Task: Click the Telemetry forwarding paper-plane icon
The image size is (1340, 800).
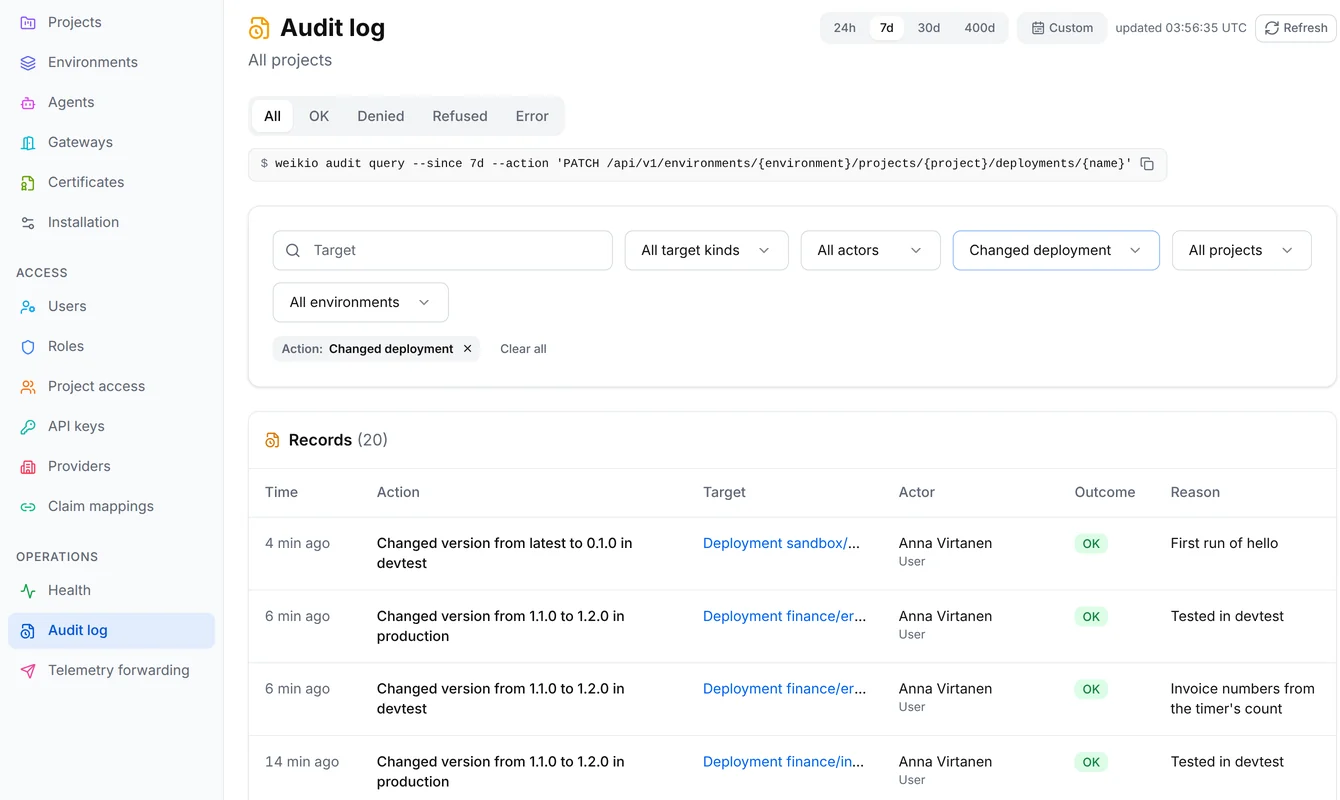Action: tap(28, 670)
